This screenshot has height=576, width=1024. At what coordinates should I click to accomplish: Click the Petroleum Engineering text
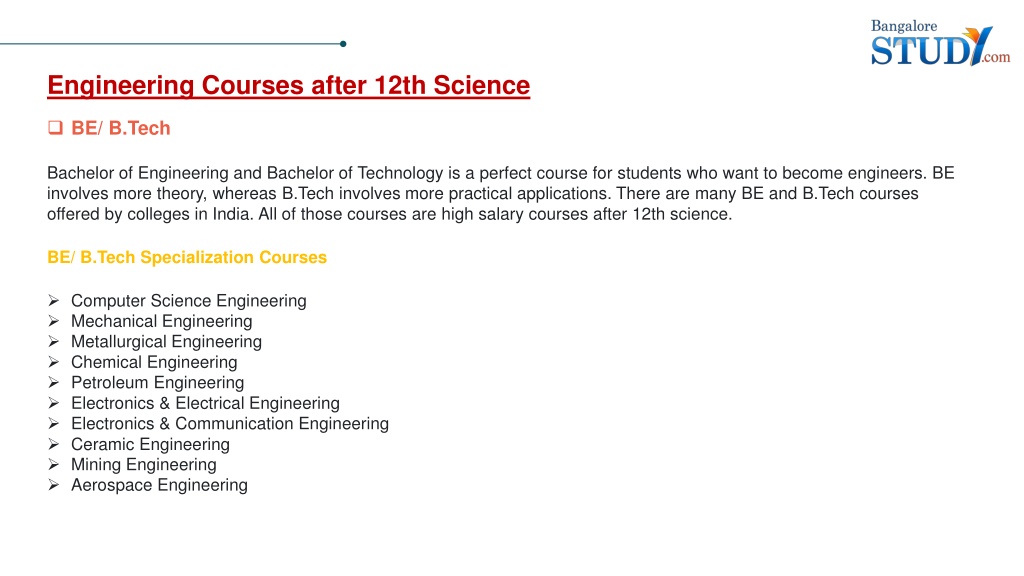[157, 383]
